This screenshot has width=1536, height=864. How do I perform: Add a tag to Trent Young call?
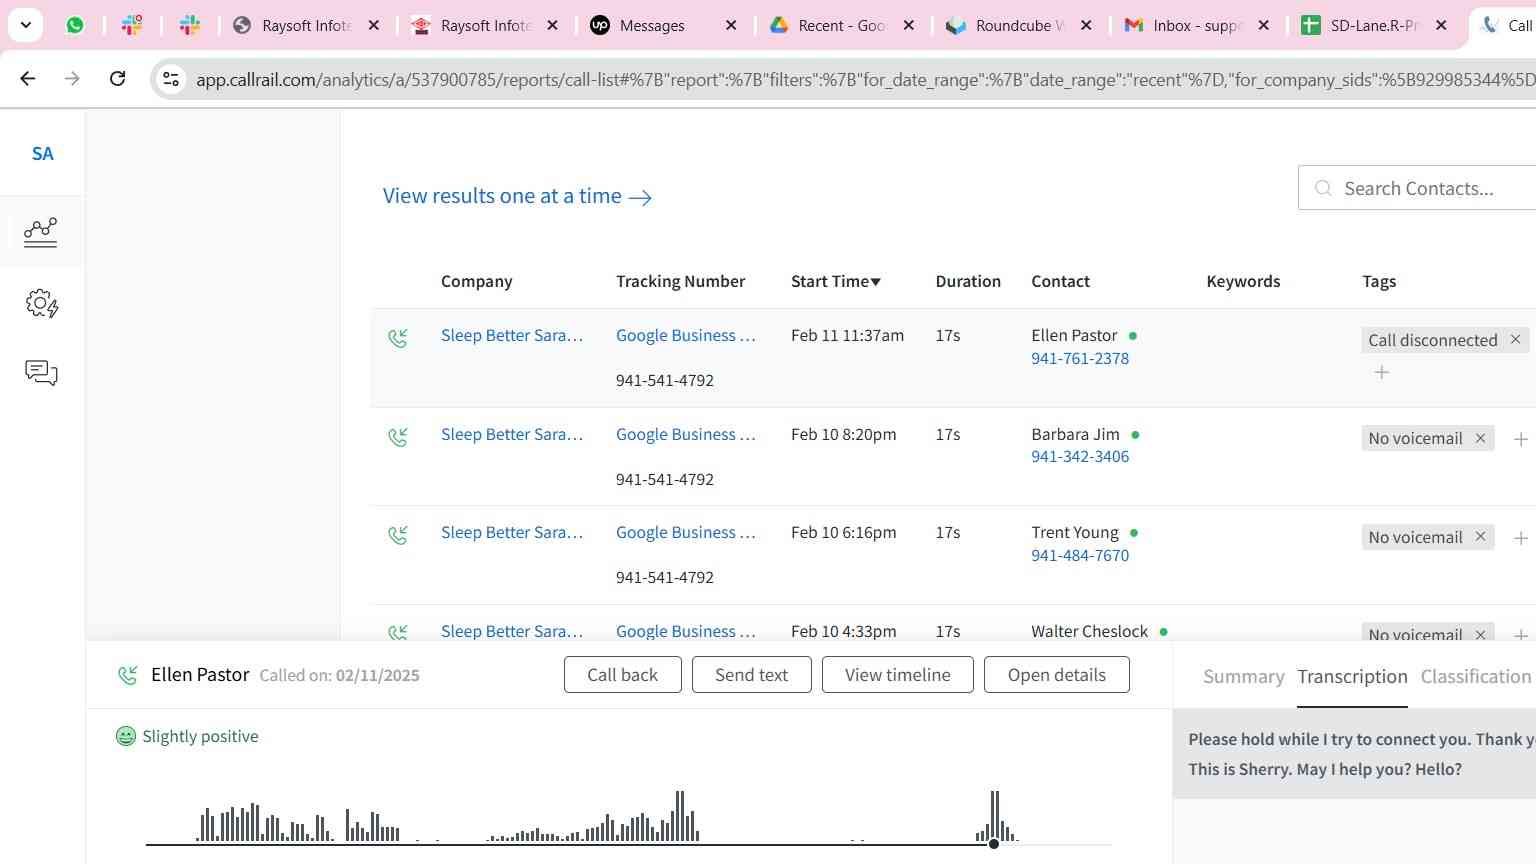click(x=1521, y=538)
